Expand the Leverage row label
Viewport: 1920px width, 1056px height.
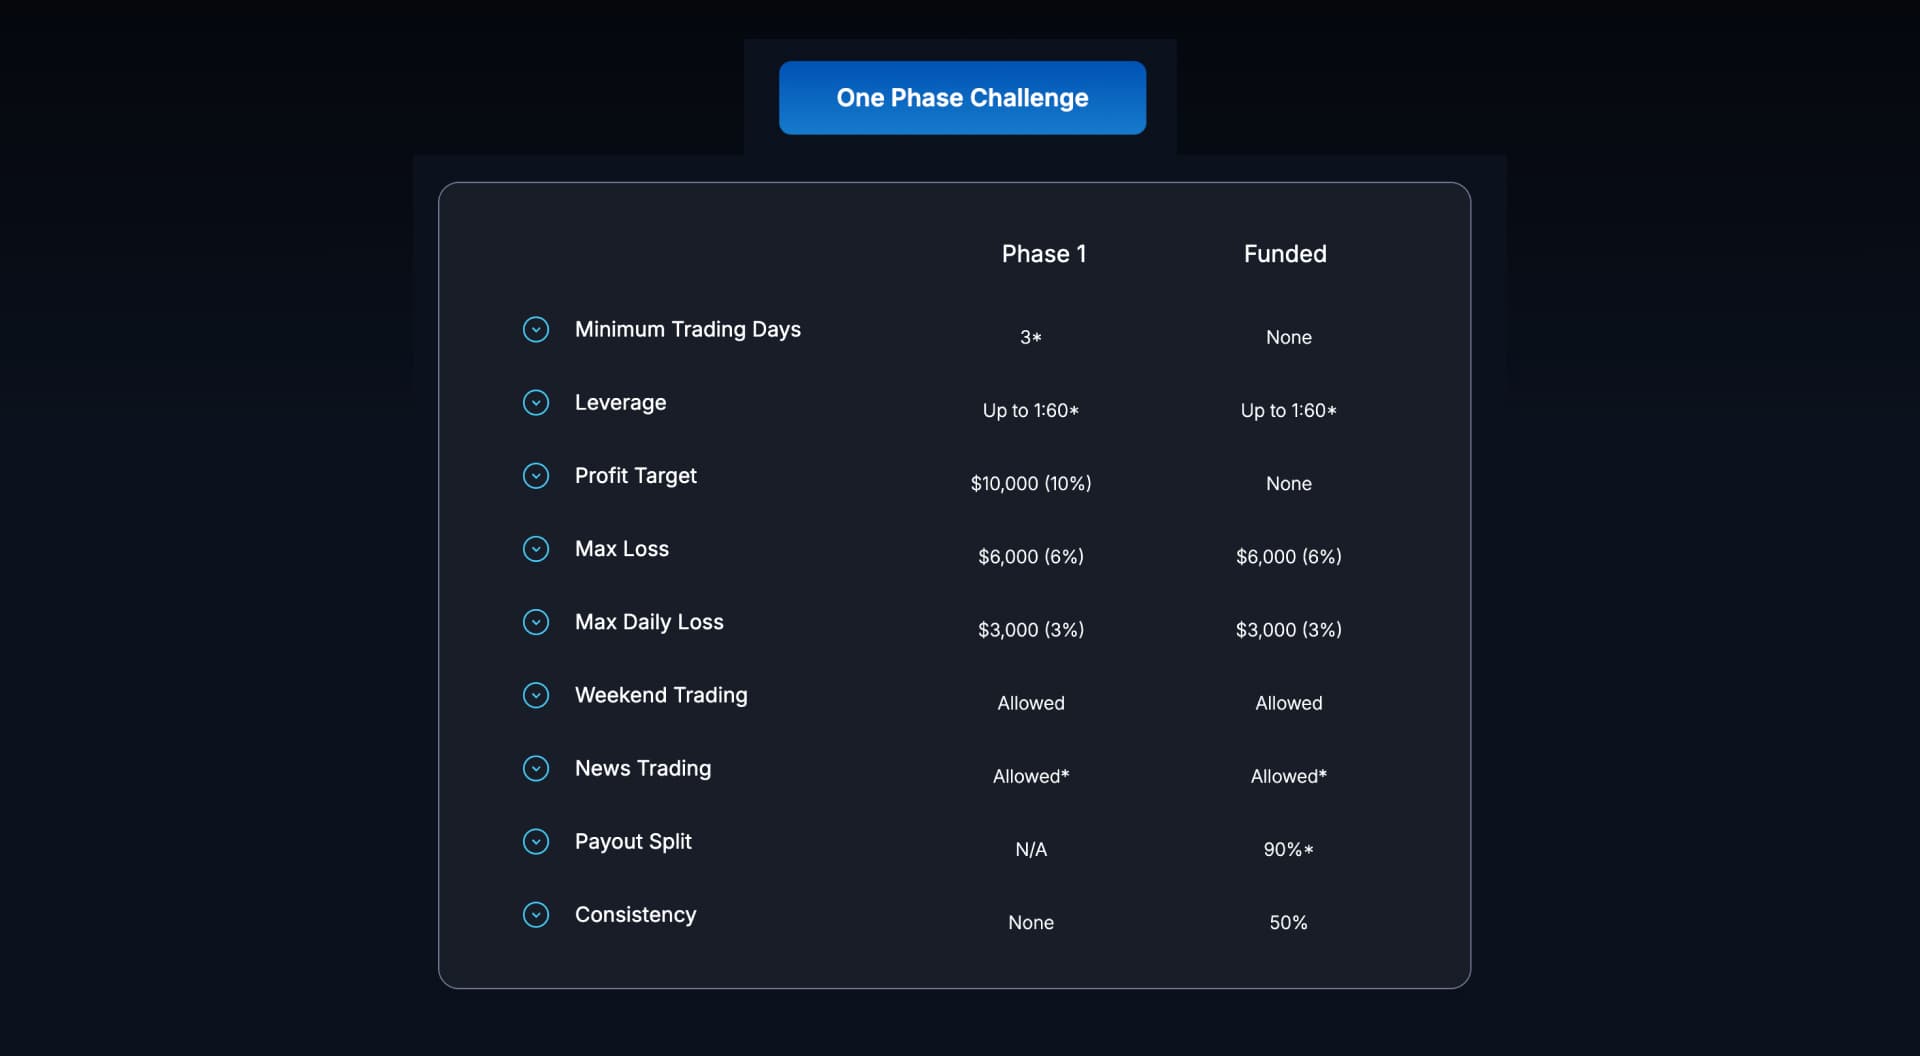620,402
